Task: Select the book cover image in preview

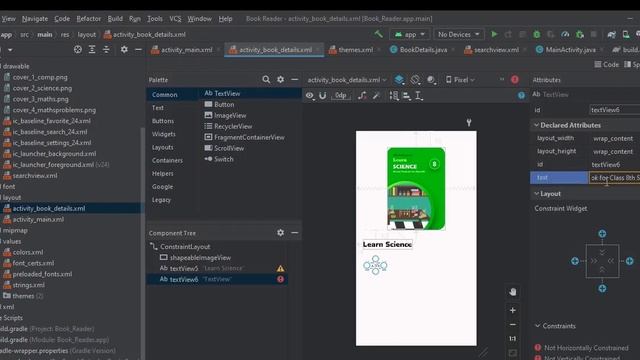Action: pos(416,189)
